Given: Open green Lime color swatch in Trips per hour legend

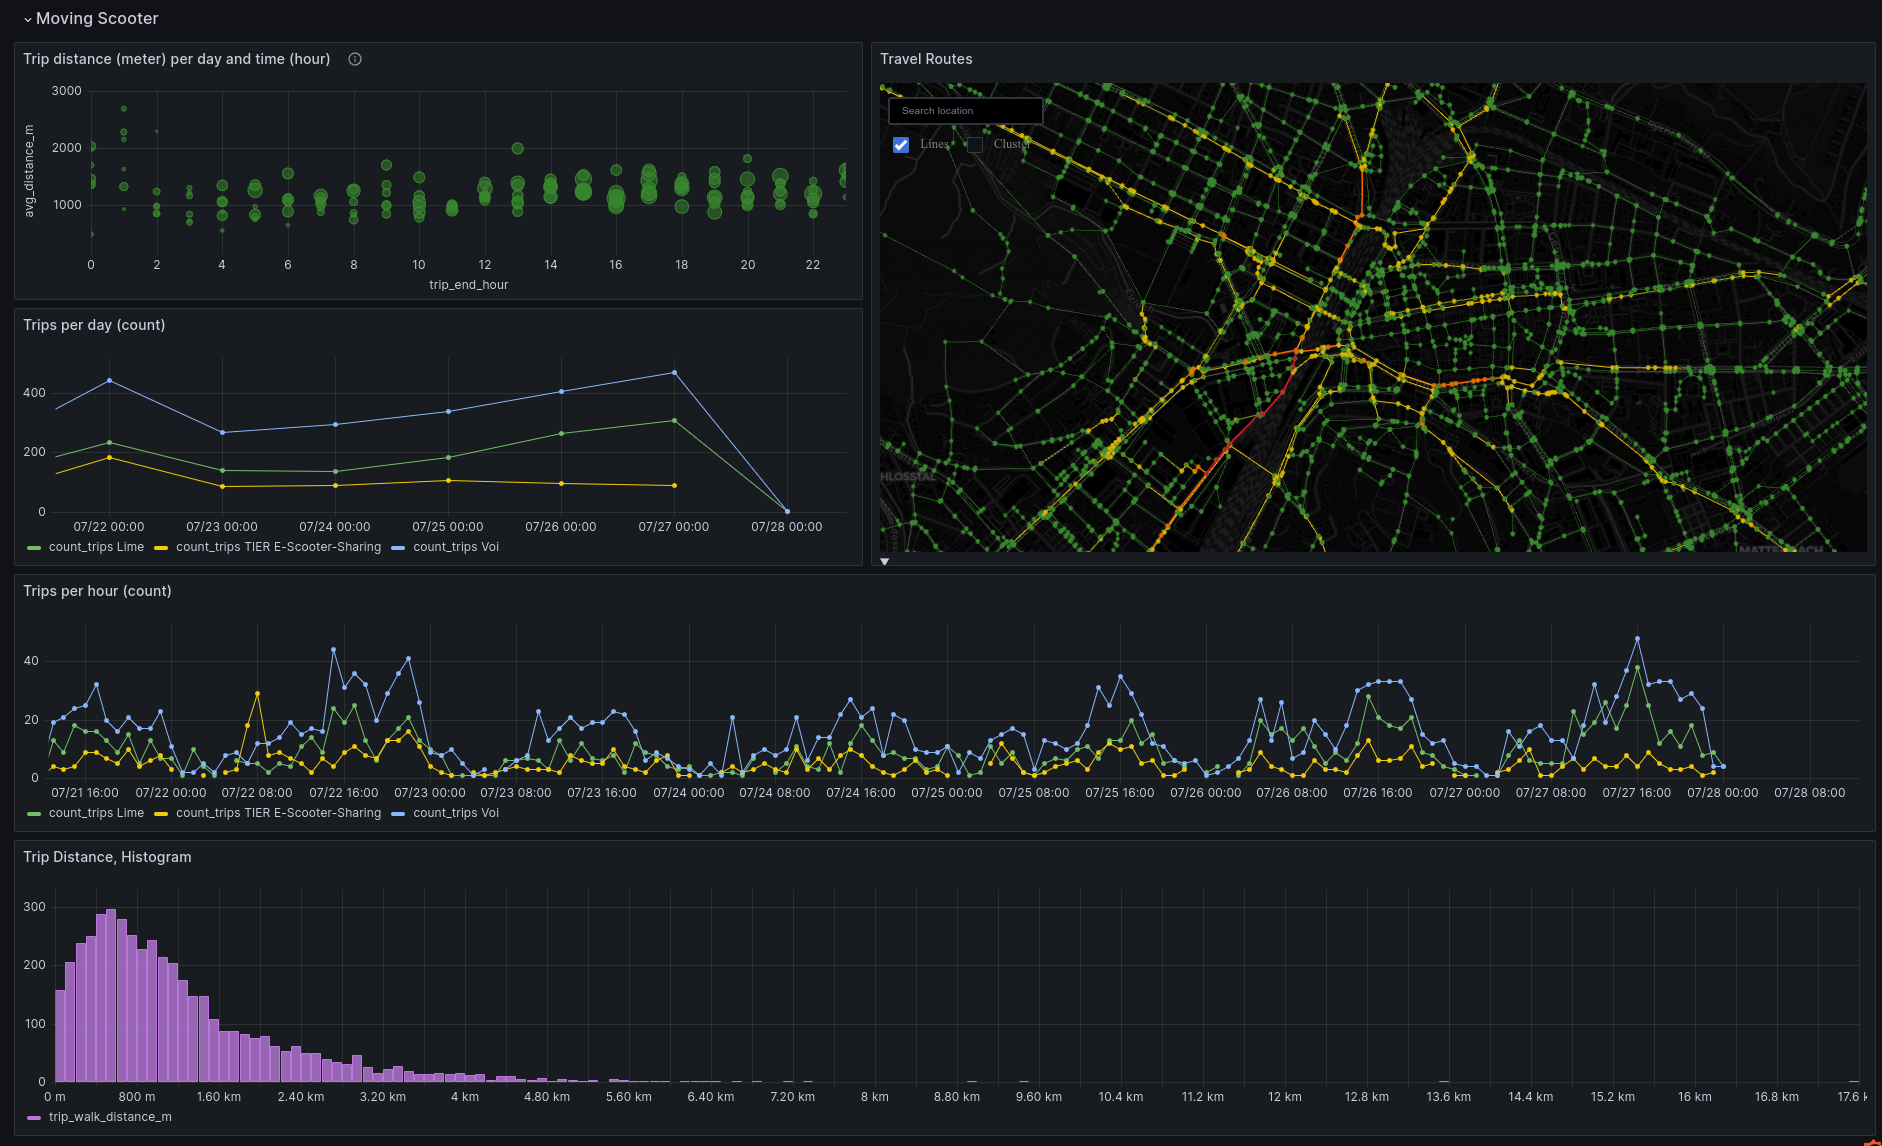Looking at the screenshot, I should point(34,814).
